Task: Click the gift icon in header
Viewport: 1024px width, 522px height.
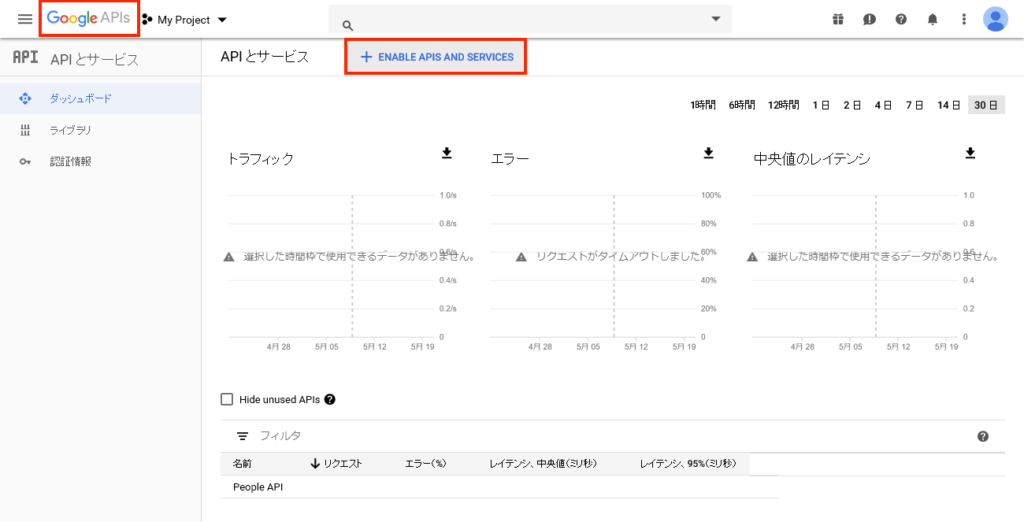Action: pyautogui.click(x=838, y=19)
